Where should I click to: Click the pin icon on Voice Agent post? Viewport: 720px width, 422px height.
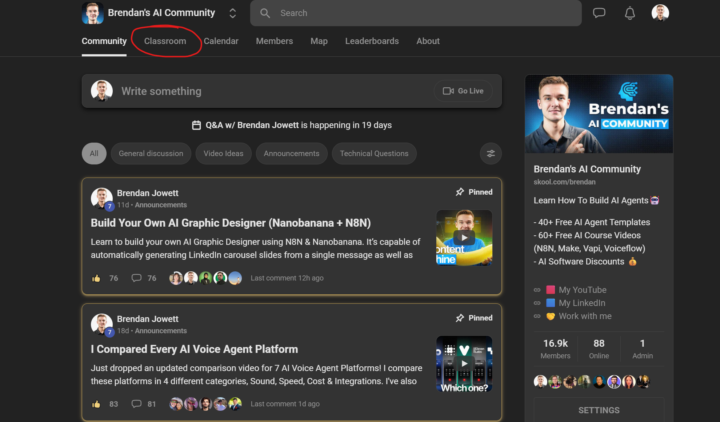pyautogui.click(x=460, y=318)
